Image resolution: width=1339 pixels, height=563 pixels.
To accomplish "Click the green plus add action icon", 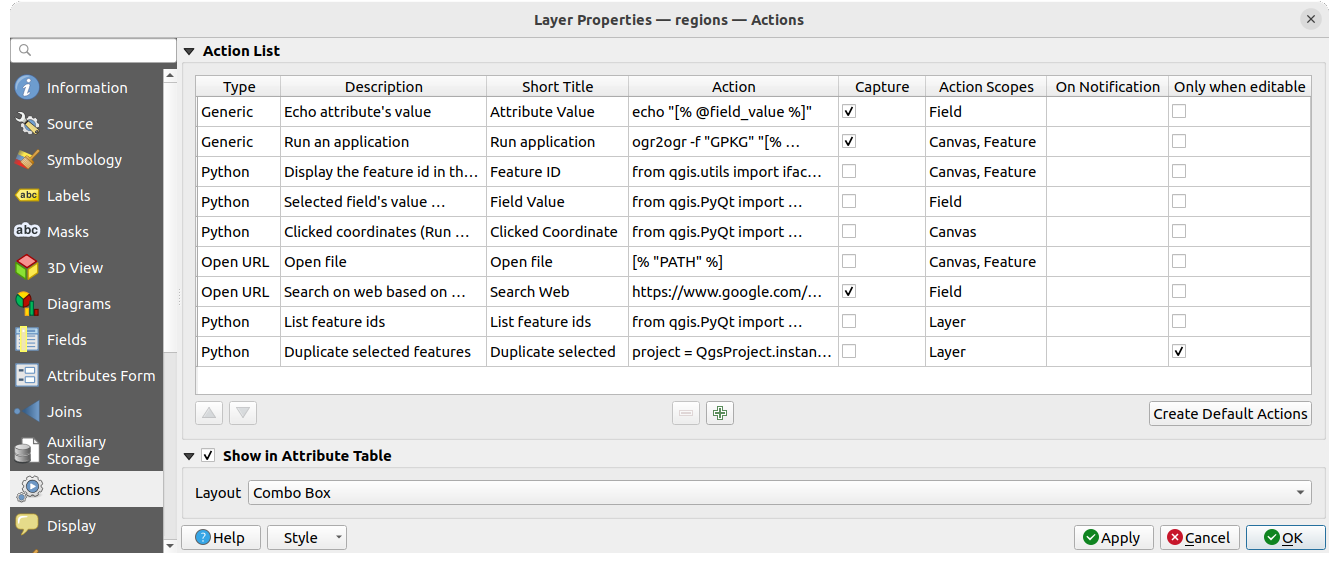I will (719, 413).
